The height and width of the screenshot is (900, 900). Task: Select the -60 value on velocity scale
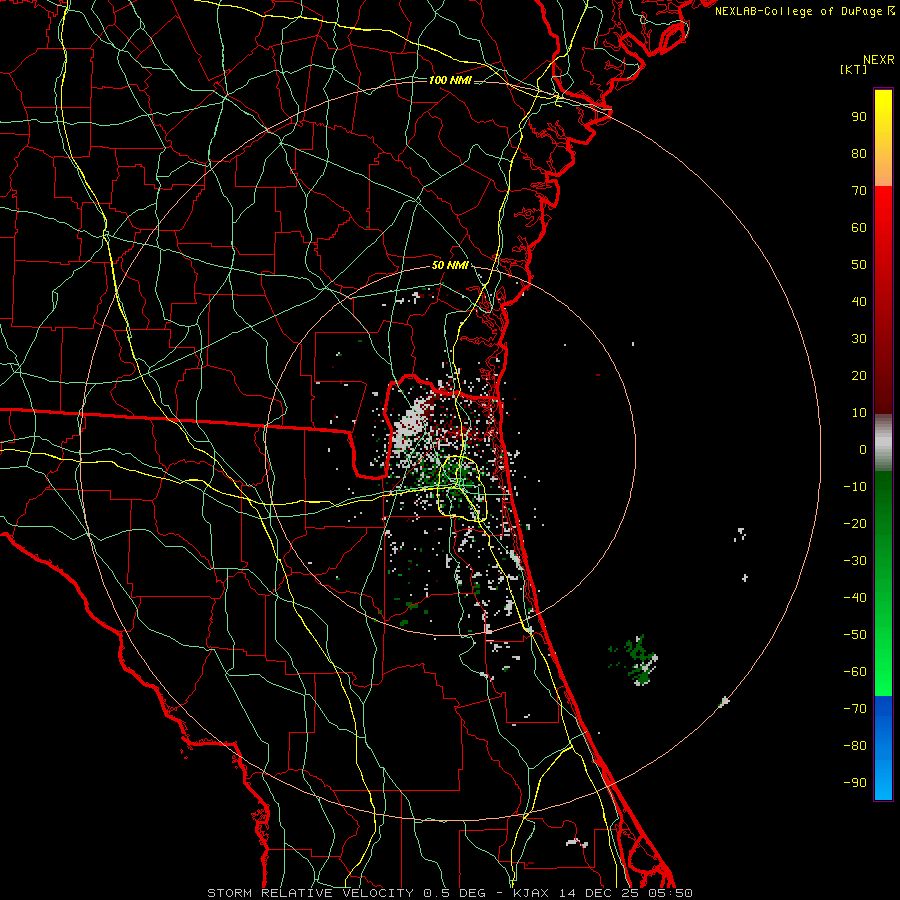(855, 672)
